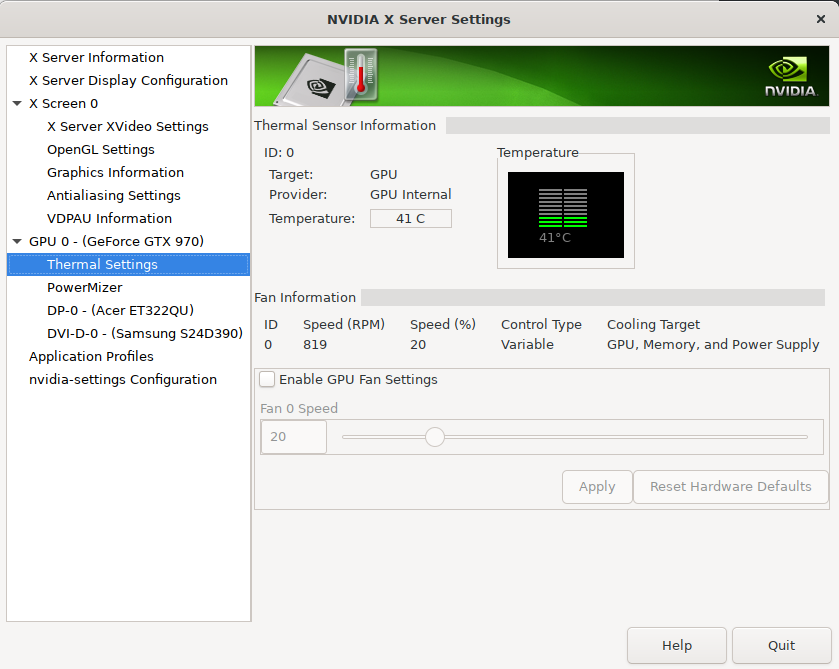This screenshot has height=669, width=839.
Task: Click the 41 C temperature field
Action: pyautogui.click(x=411, y=218)
